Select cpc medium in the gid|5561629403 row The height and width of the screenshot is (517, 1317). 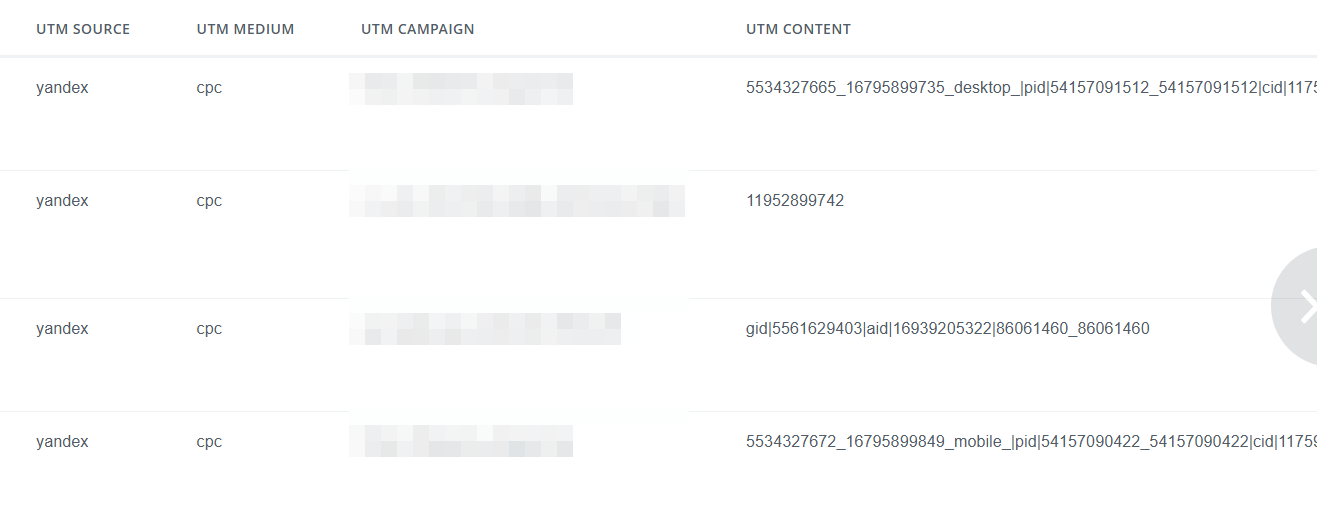pos(209,329)
